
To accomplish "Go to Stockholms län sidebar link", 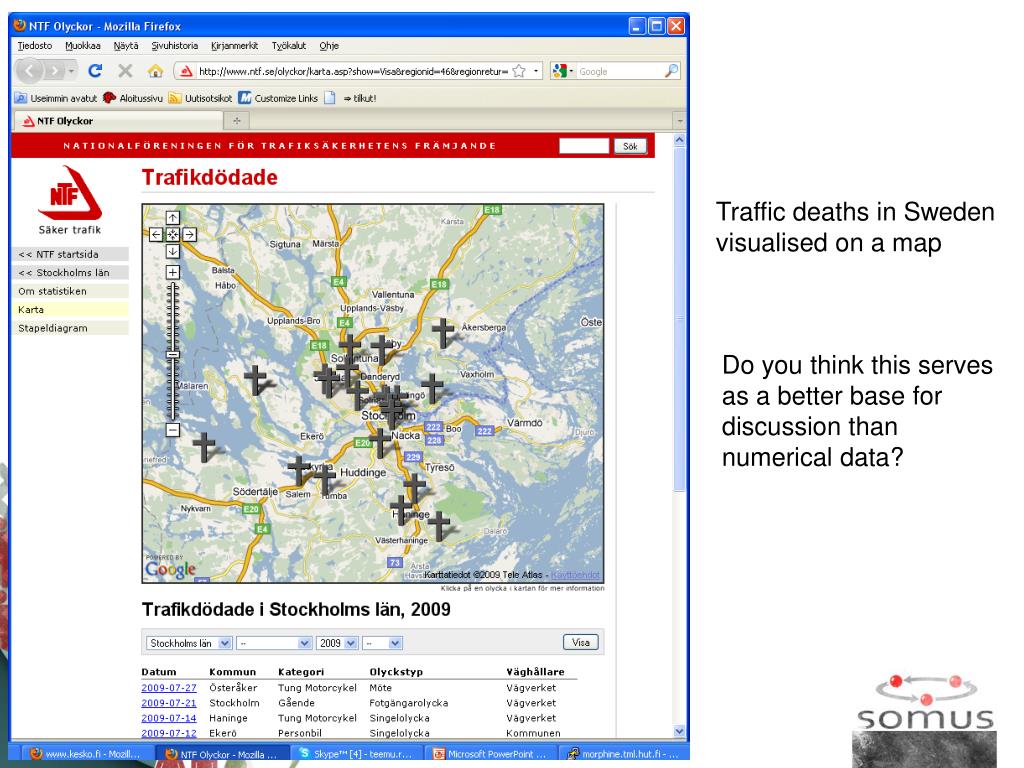I will click(71, 272).
